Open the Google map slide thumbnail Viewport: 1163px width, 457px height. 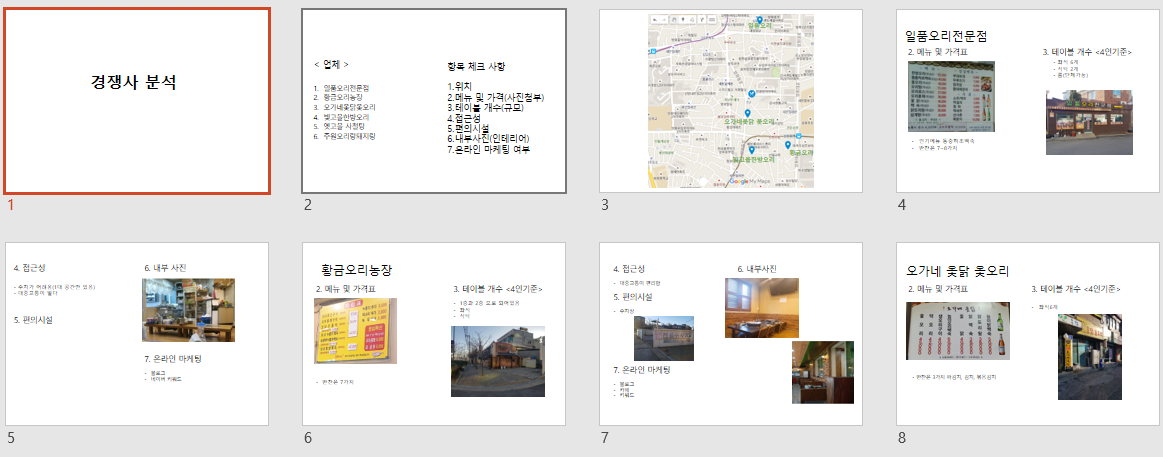[731, 101]
